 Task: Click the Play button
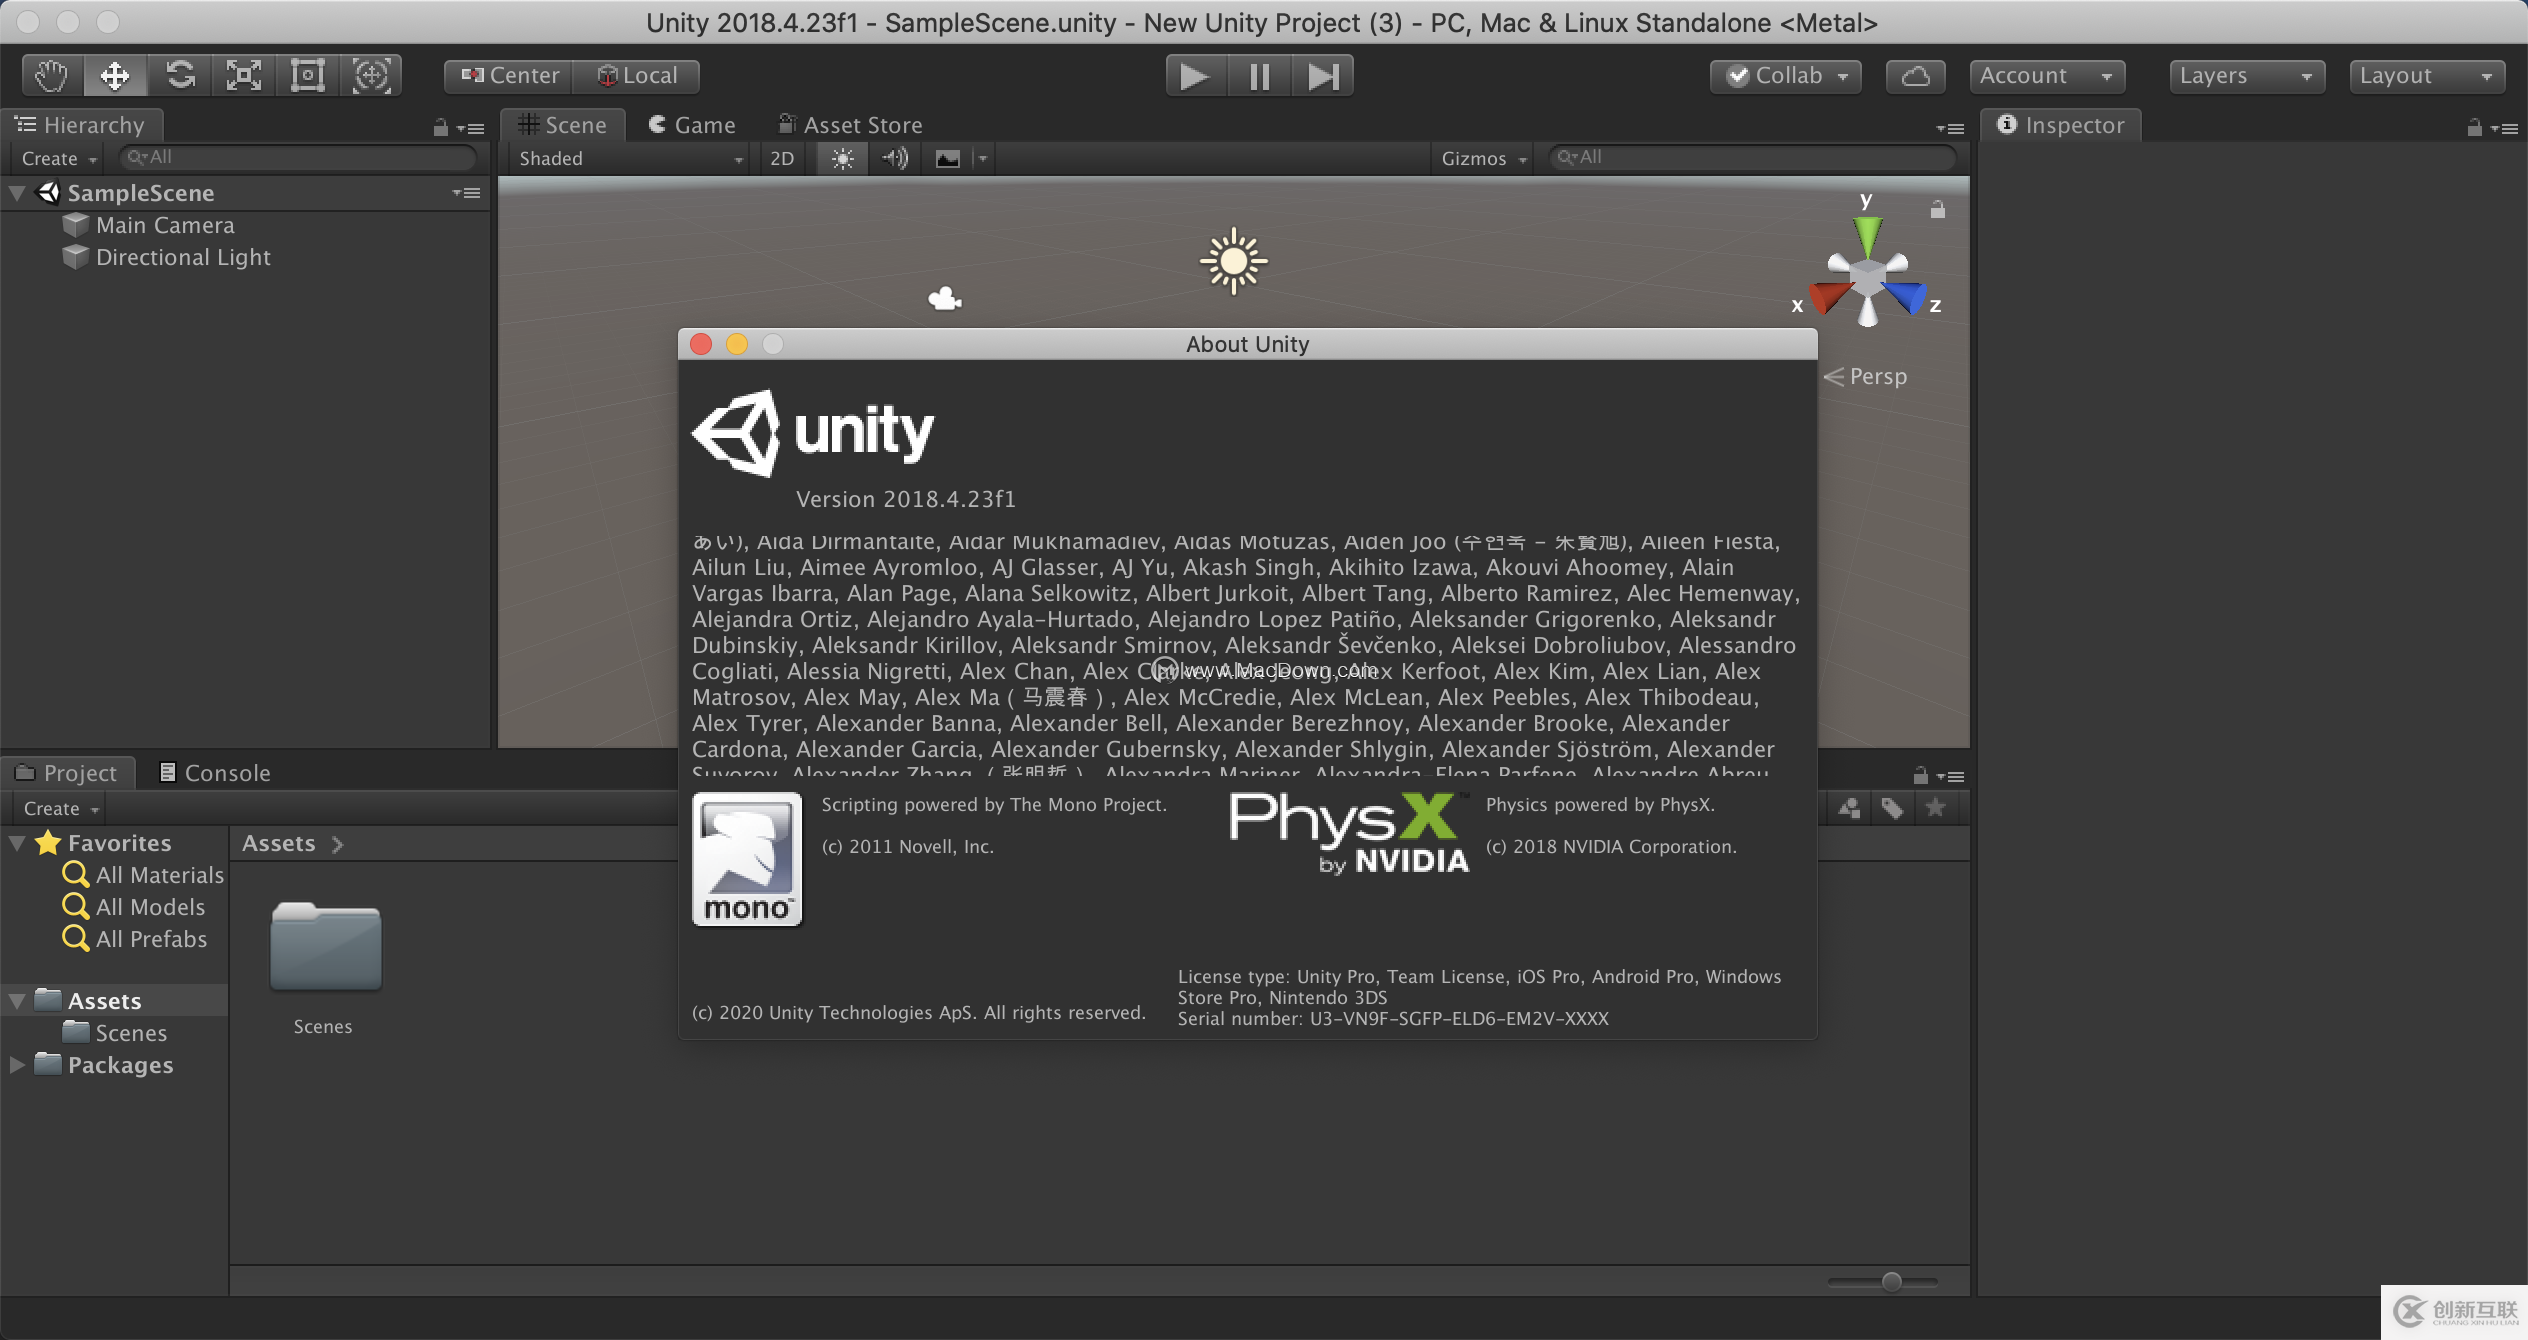pos(1195,76)
